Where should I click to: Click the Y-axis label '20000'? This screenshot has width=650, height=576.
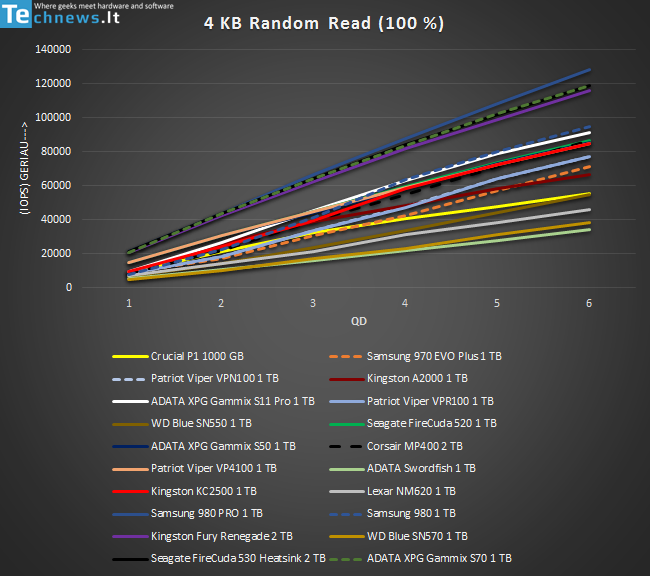tap(56, 253)
